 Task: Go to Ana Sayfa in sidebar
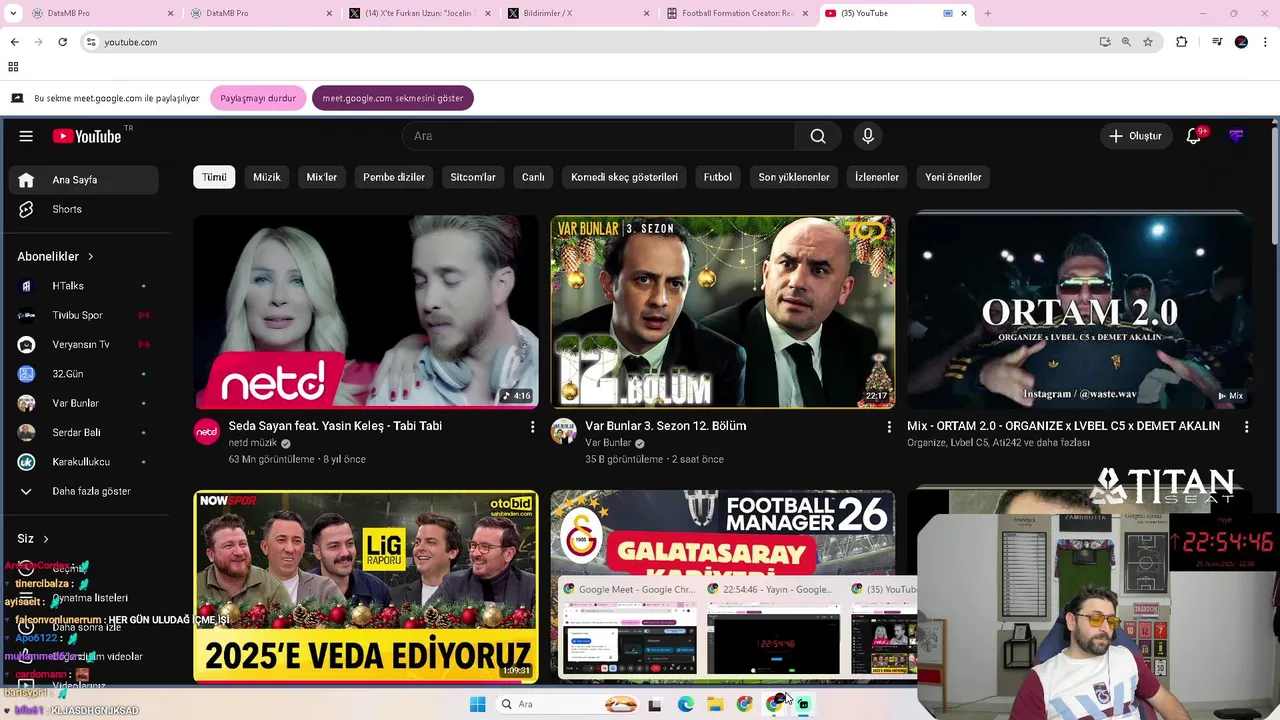pyautogui.click(x=84, y=180)
